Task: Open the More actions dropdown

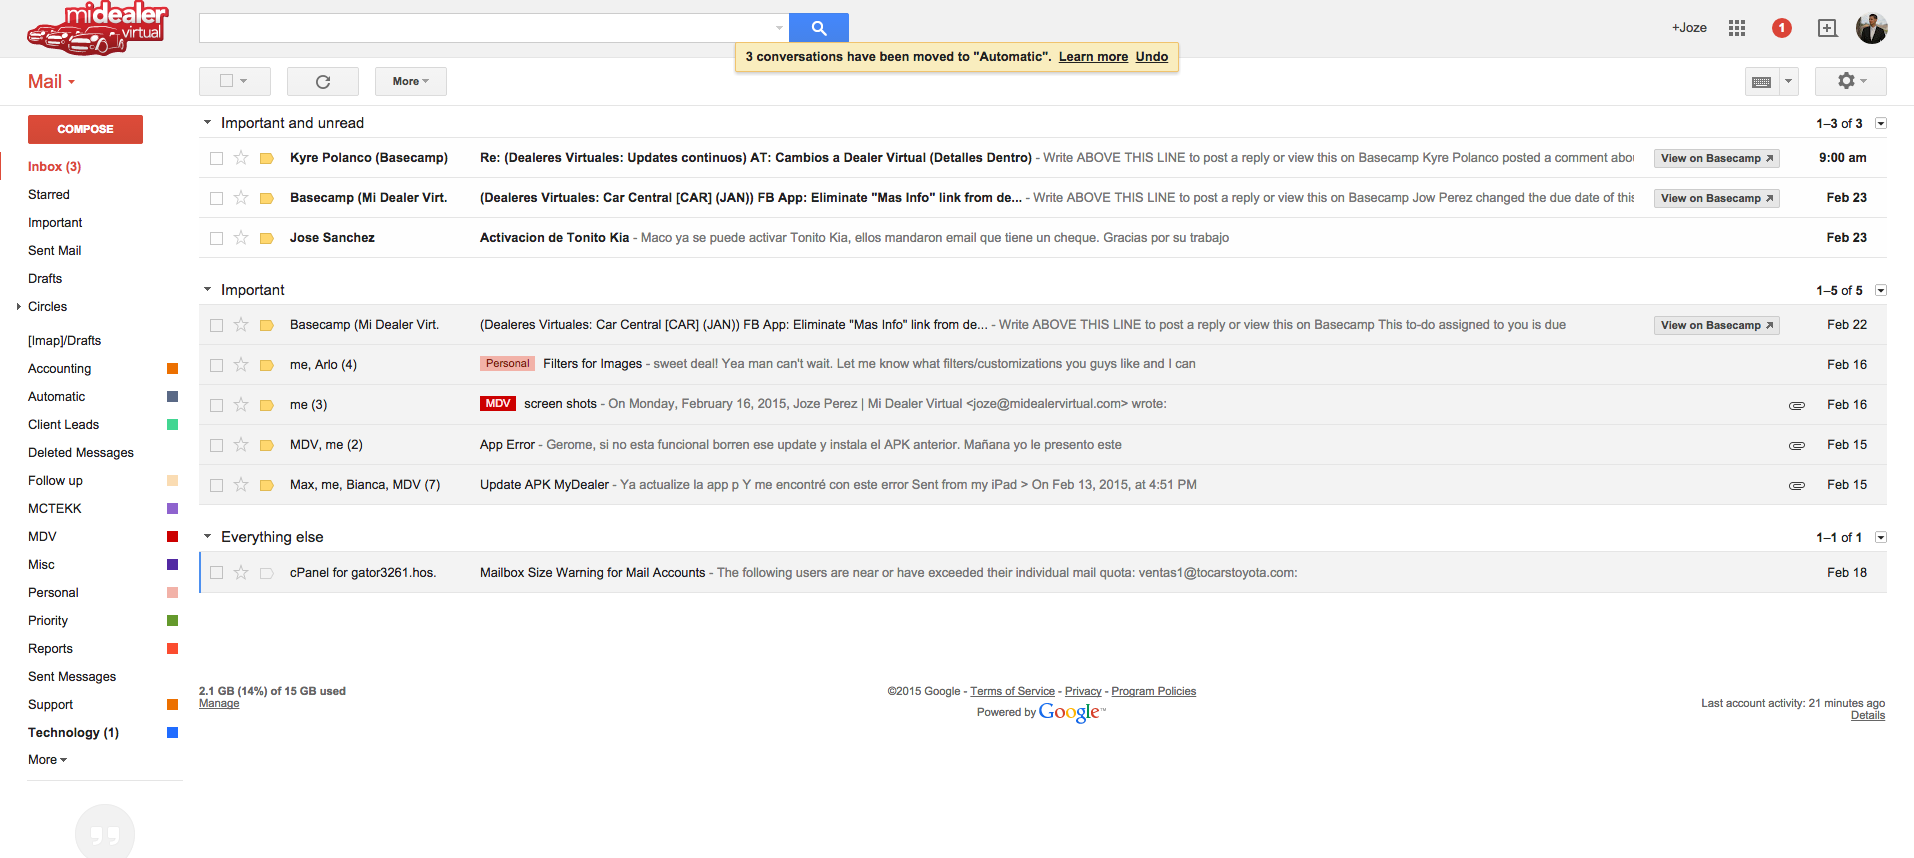Action: [411, 82]
